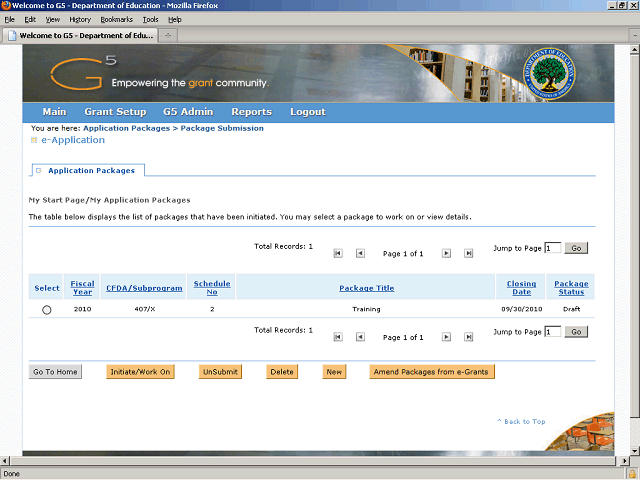Click the 407/X subprogram cell
Image resolution: width=640 pixels, height=480 pixels.
[x=144, y=309]
